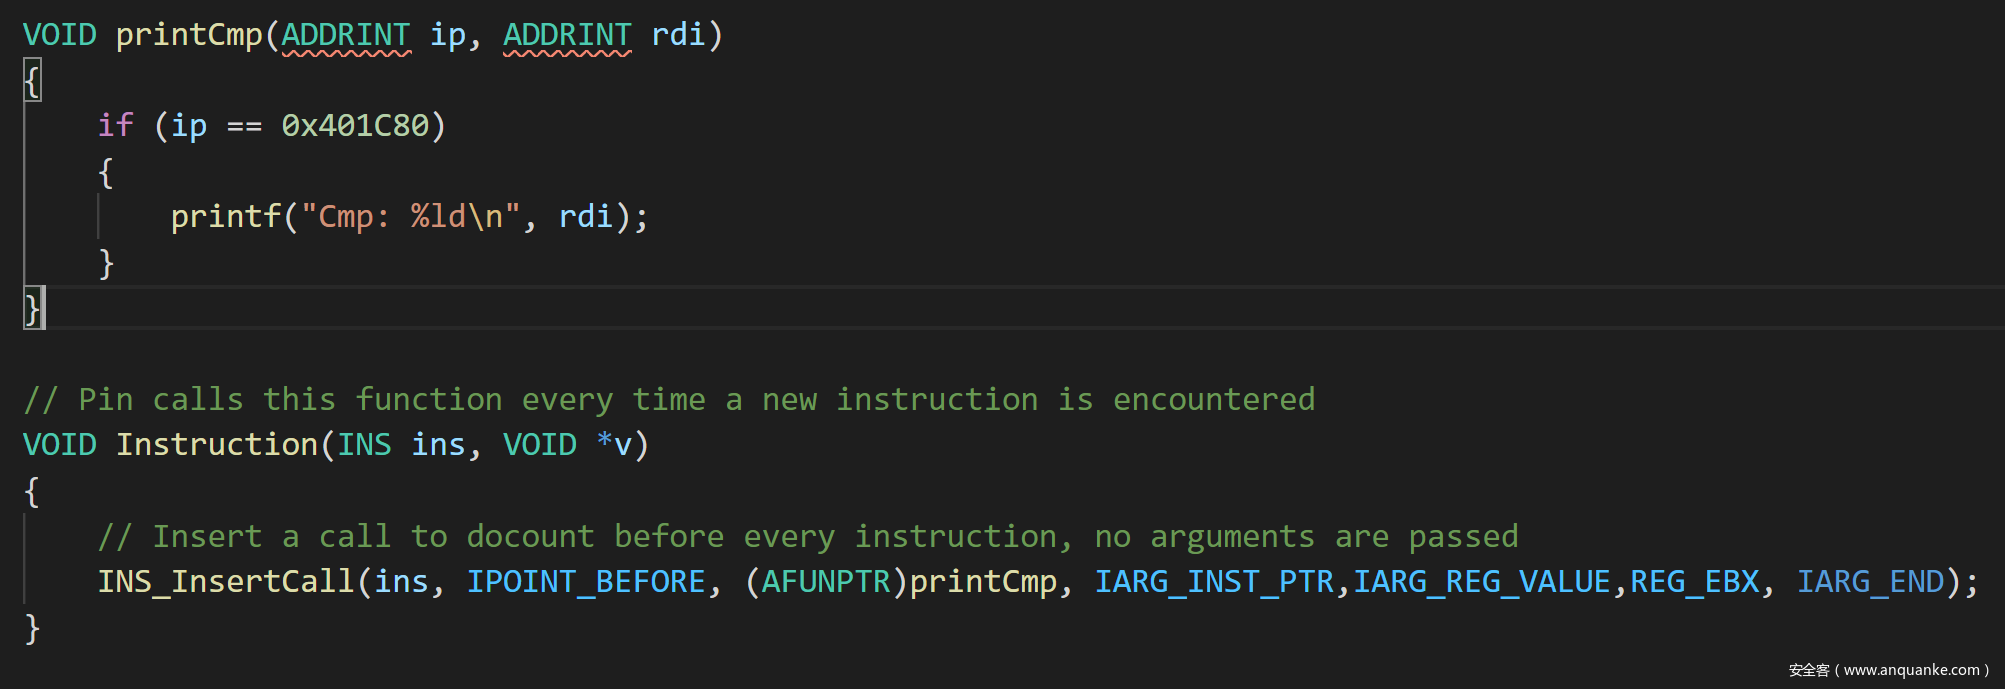The height and width of the screenshot is (689, 2005).
Task: Click the INS_InsertCall function call
Action: pyautogui.click(x=226, y=582)
